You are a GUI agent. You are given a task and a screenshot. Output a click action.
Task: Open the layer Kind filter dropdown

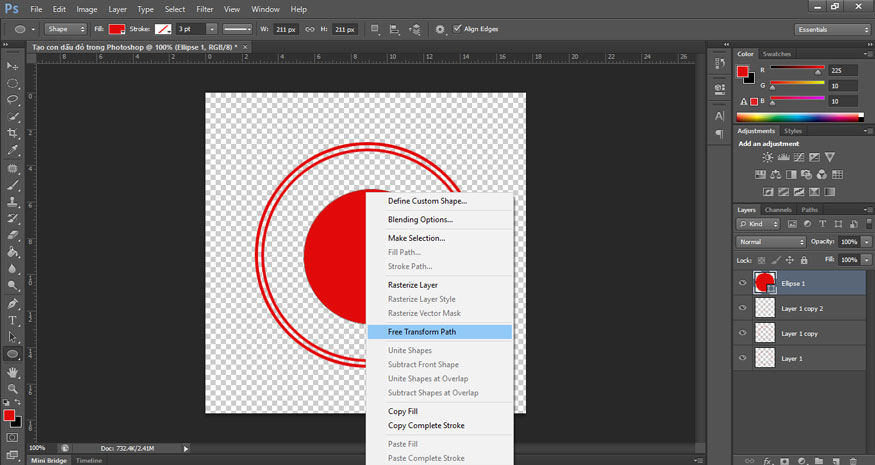[x=758, y=224]
